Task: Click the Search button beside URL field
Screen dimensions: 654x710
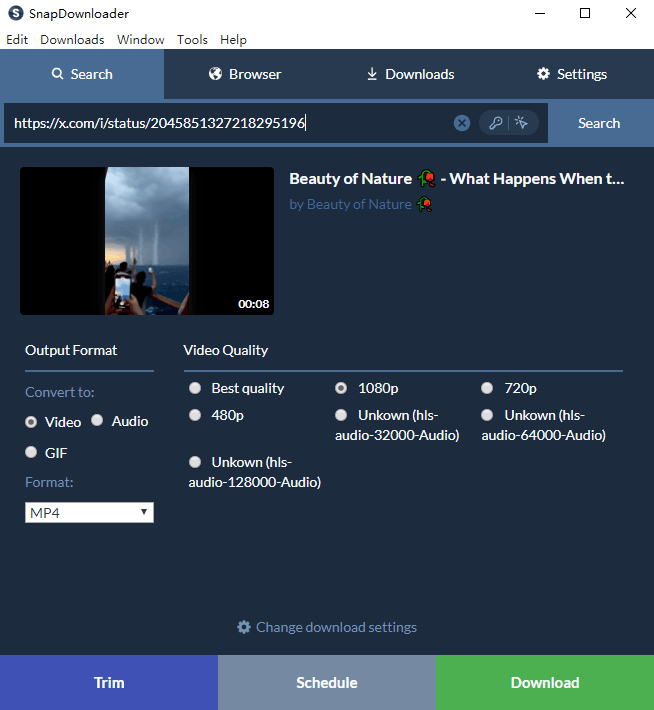Action: [599, 123]
